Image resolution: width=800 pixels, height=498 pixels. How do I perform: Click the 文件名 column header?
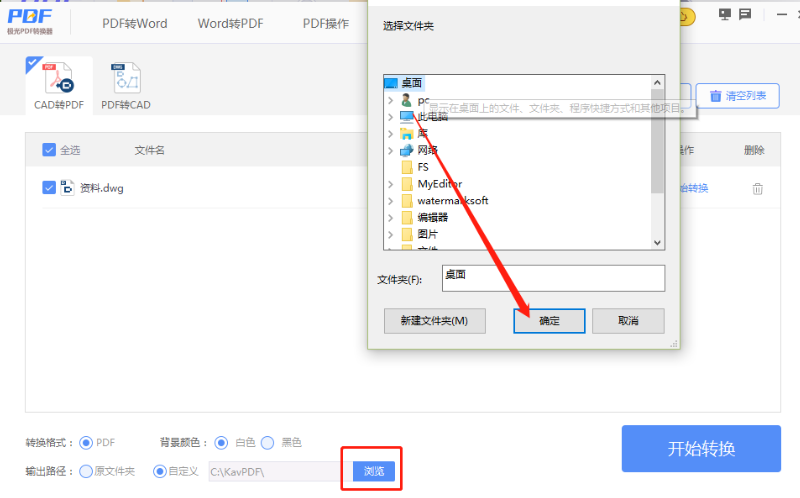(149, 150)
